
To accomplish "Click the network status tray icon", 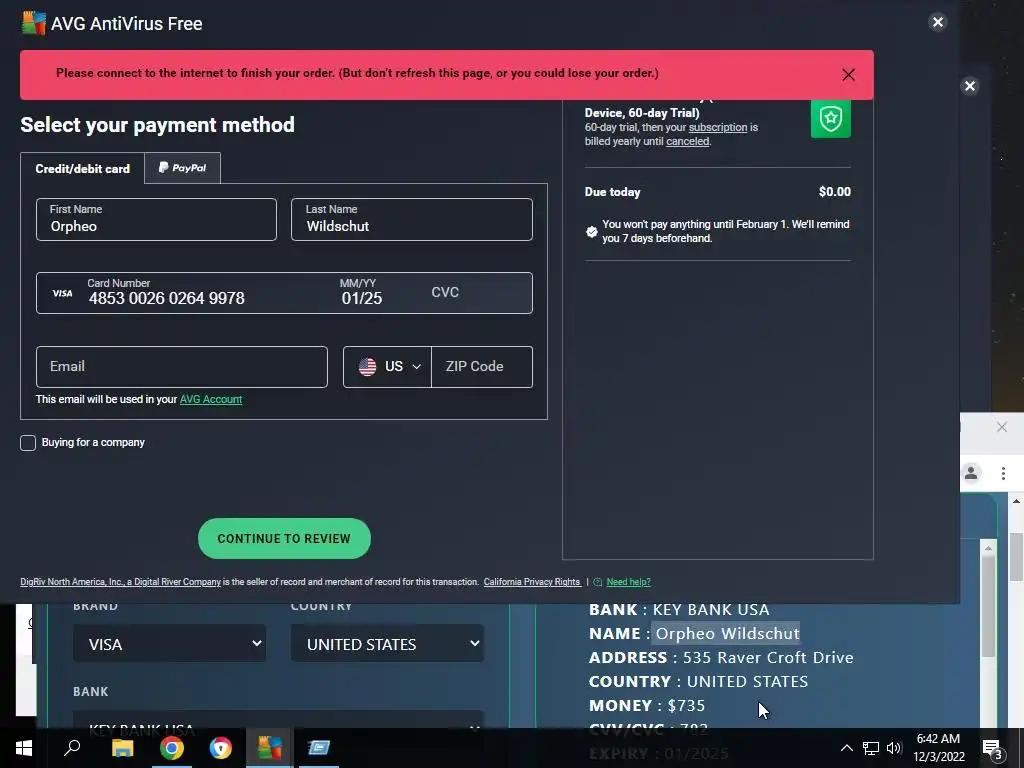I will [x=871, y=748].
